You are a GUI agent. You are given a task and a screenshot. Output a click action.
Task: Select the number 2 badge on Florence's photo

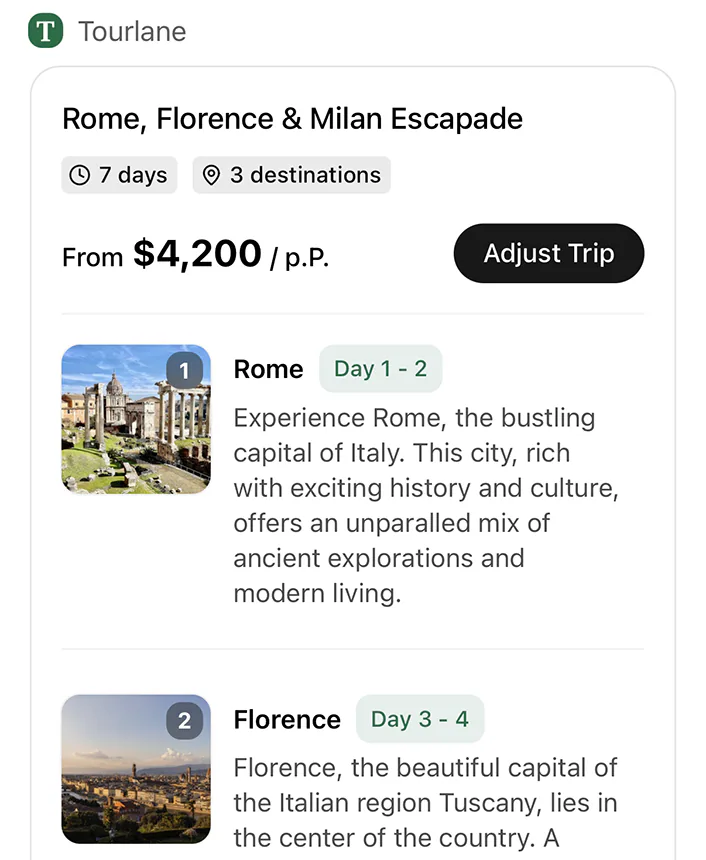coord(184,720)
